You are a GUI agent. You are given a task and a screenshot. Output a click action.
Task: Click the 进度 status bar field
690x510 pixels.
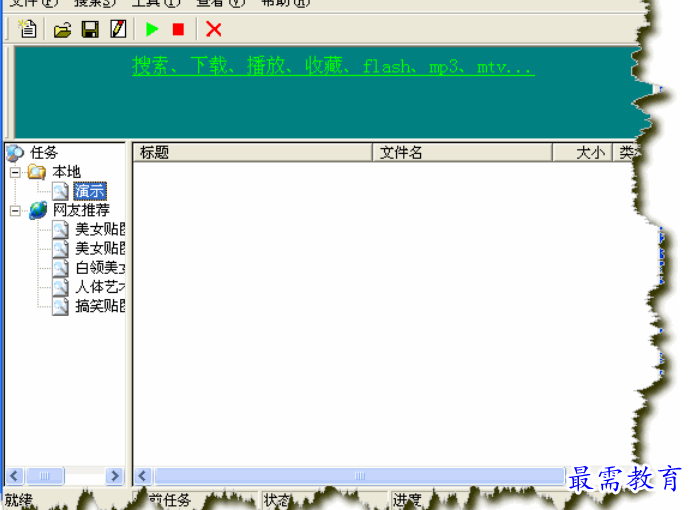[407, 500]
